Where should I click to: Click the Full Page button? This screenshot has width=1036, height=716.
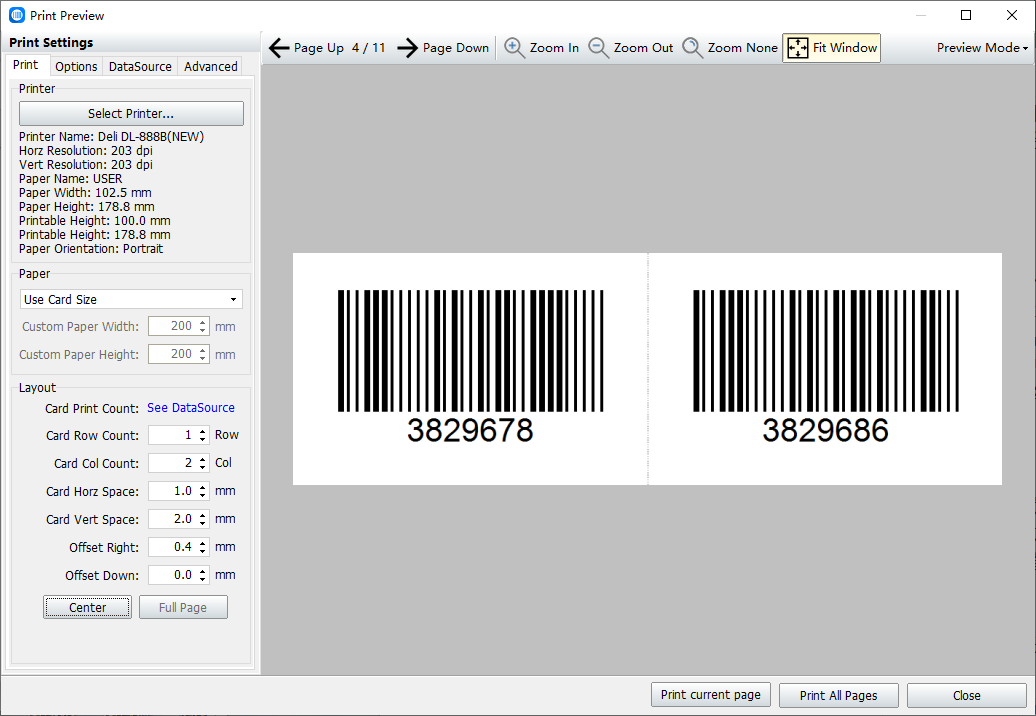(x=183, y=607)
